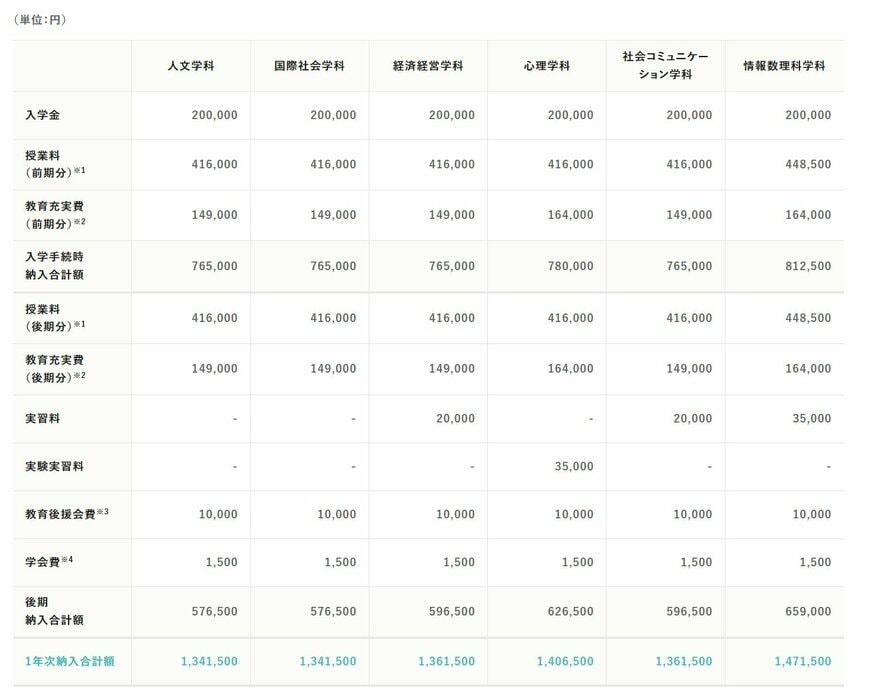Click the 35,000 実験実習料 cell for 心理学科

[574, 467]
